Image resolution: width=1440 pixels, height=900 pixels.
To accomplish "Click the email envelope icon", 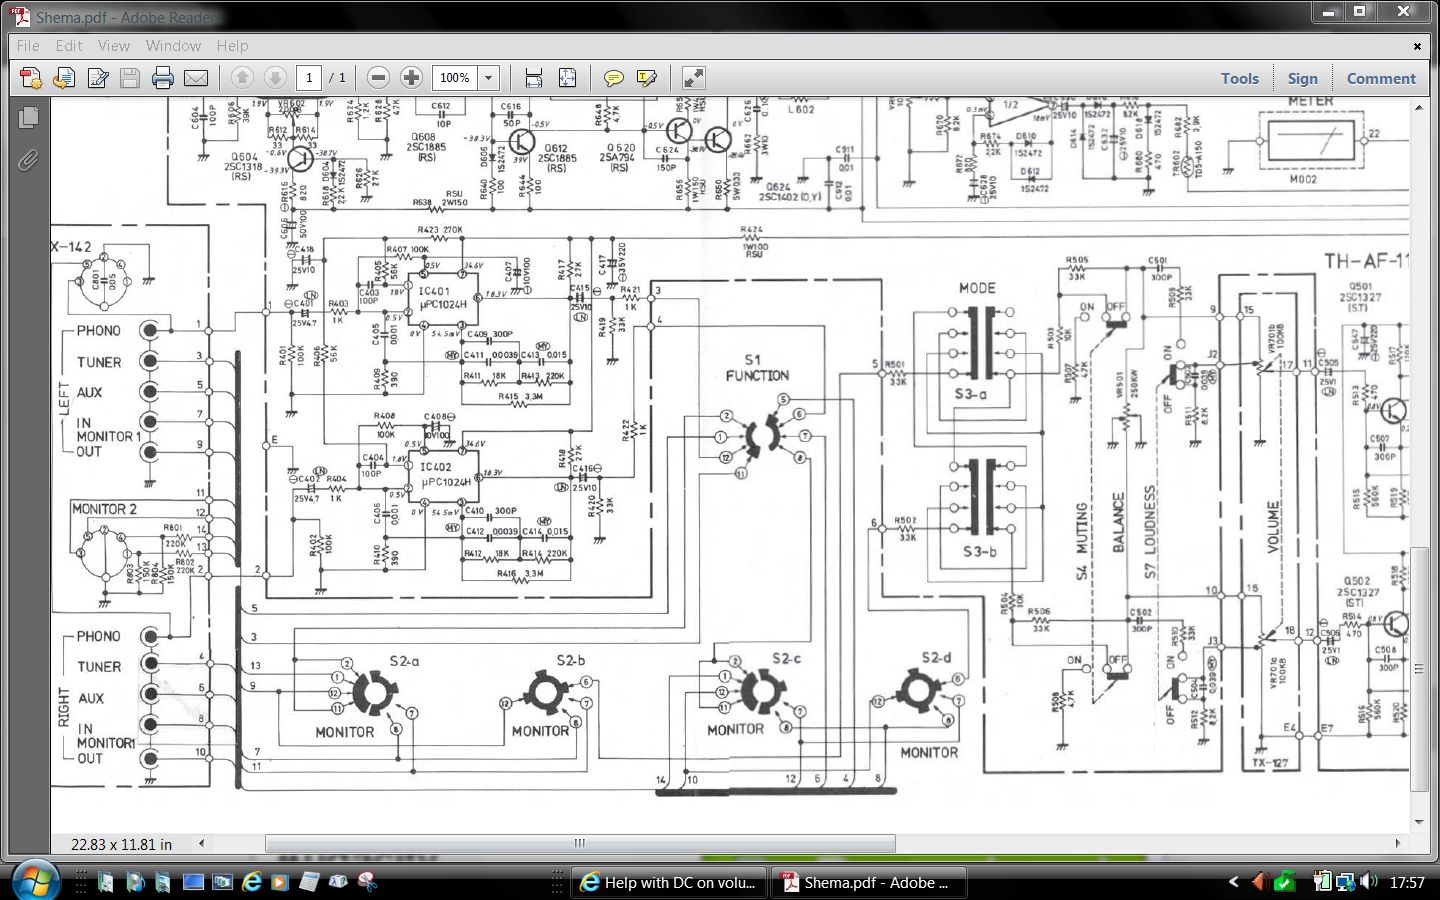I will 196,78.
